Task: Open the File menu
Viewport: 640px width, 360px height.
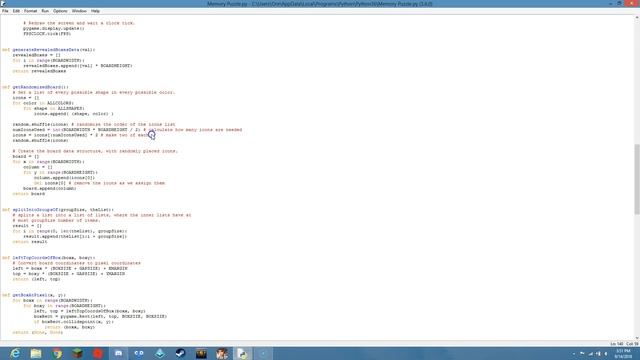Action: [5, 11]
